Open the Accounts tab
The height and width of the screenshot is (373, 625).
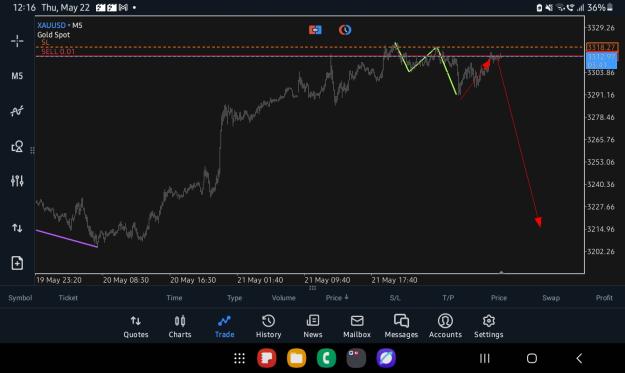point(445,327)
